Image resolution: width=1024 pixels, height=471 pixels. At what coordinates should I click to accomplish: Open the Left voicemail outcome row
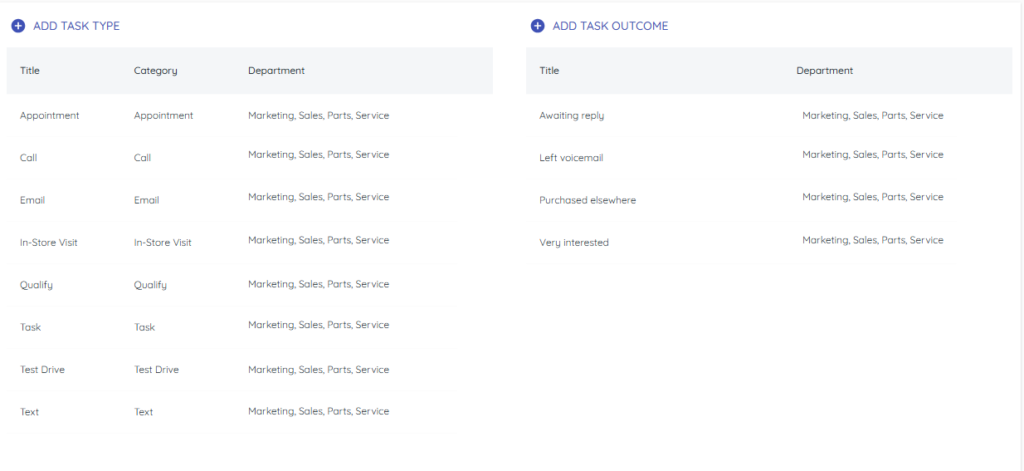point(571,158)
